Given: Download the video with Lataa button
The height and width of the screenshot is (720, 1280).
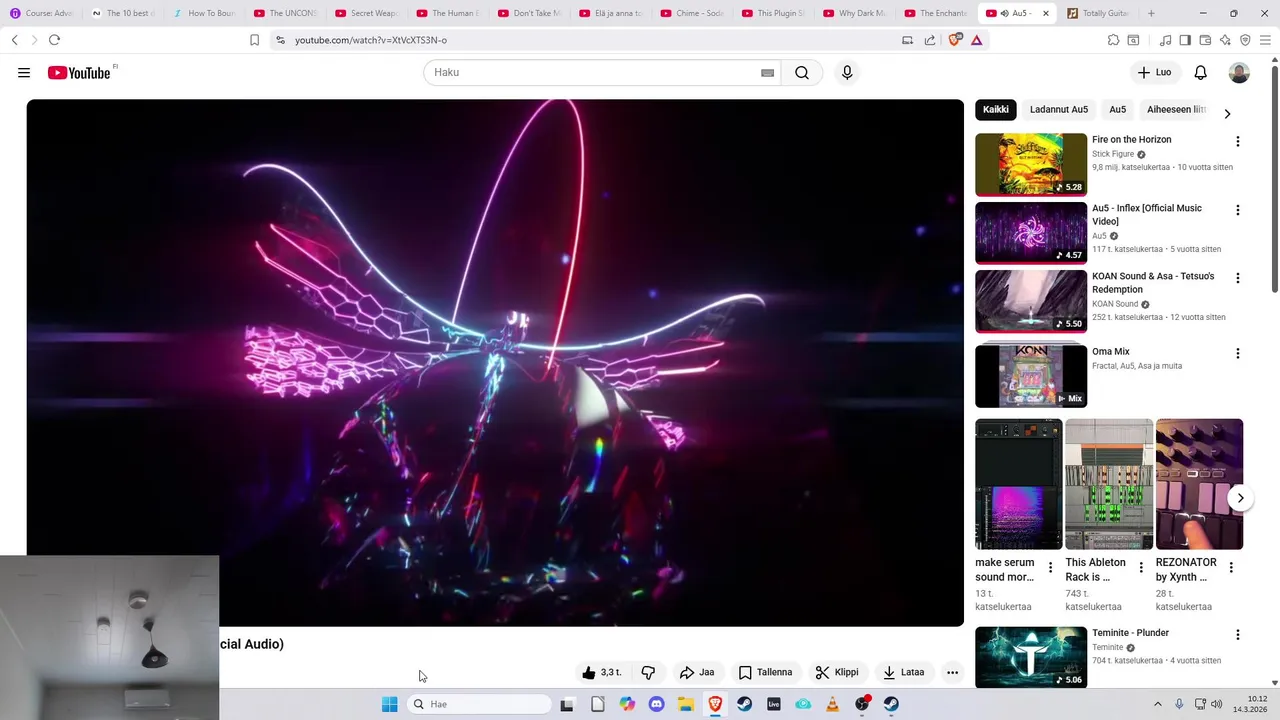Looking at the screenshot, I should click(x=903, y=673).
